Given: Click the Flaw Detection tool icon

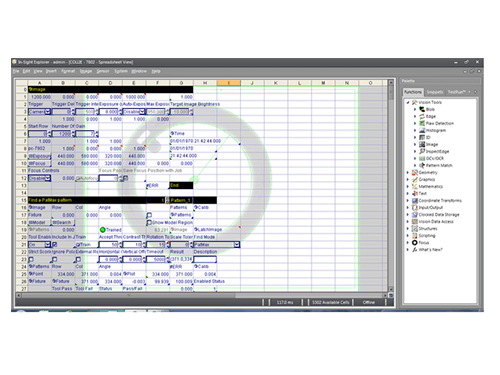Looking at the screenshot, I should click(x=422, y=123).
